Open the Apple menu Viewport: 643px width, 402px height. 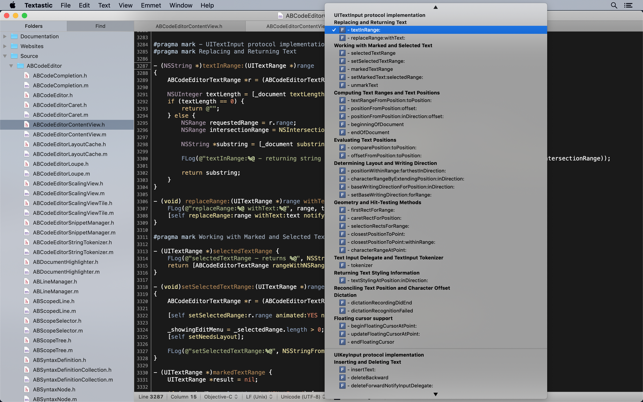click(x=12, y=5)
